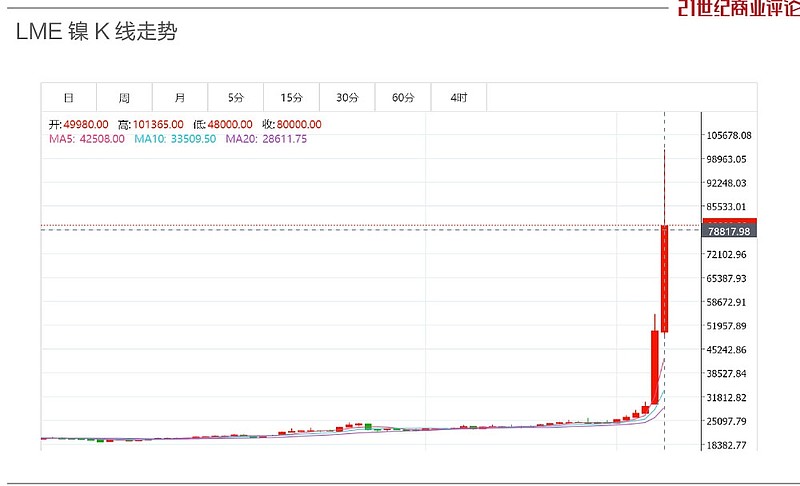
Task: Choose the 30分 interval tab
Action: point(347,97)
